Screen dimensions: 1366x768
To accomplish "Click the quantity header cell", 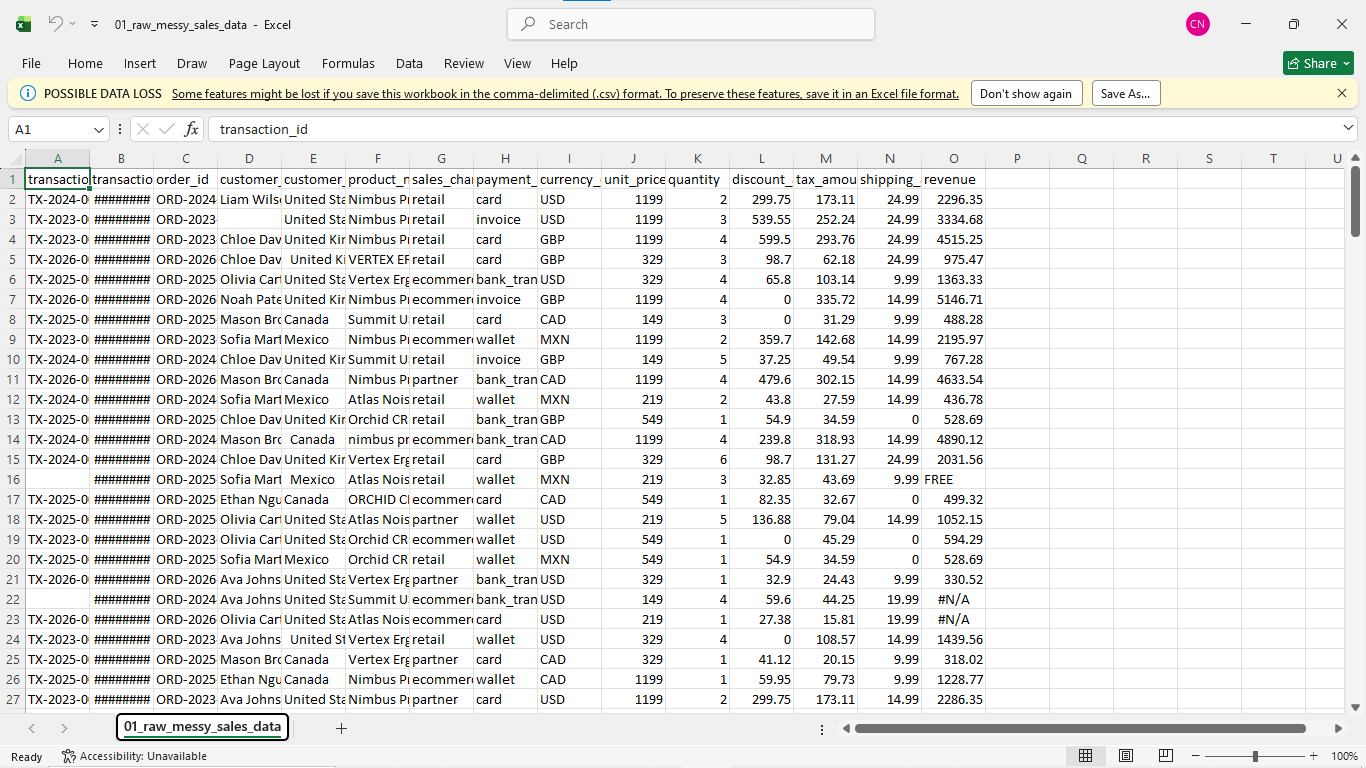I will coord(698,179).
